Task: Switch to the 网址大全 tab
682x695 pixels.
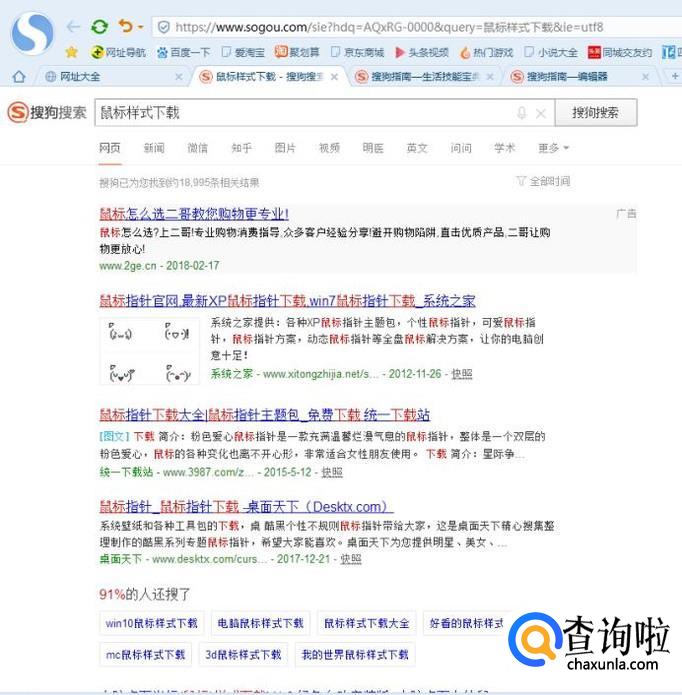Action: (106, 77)
